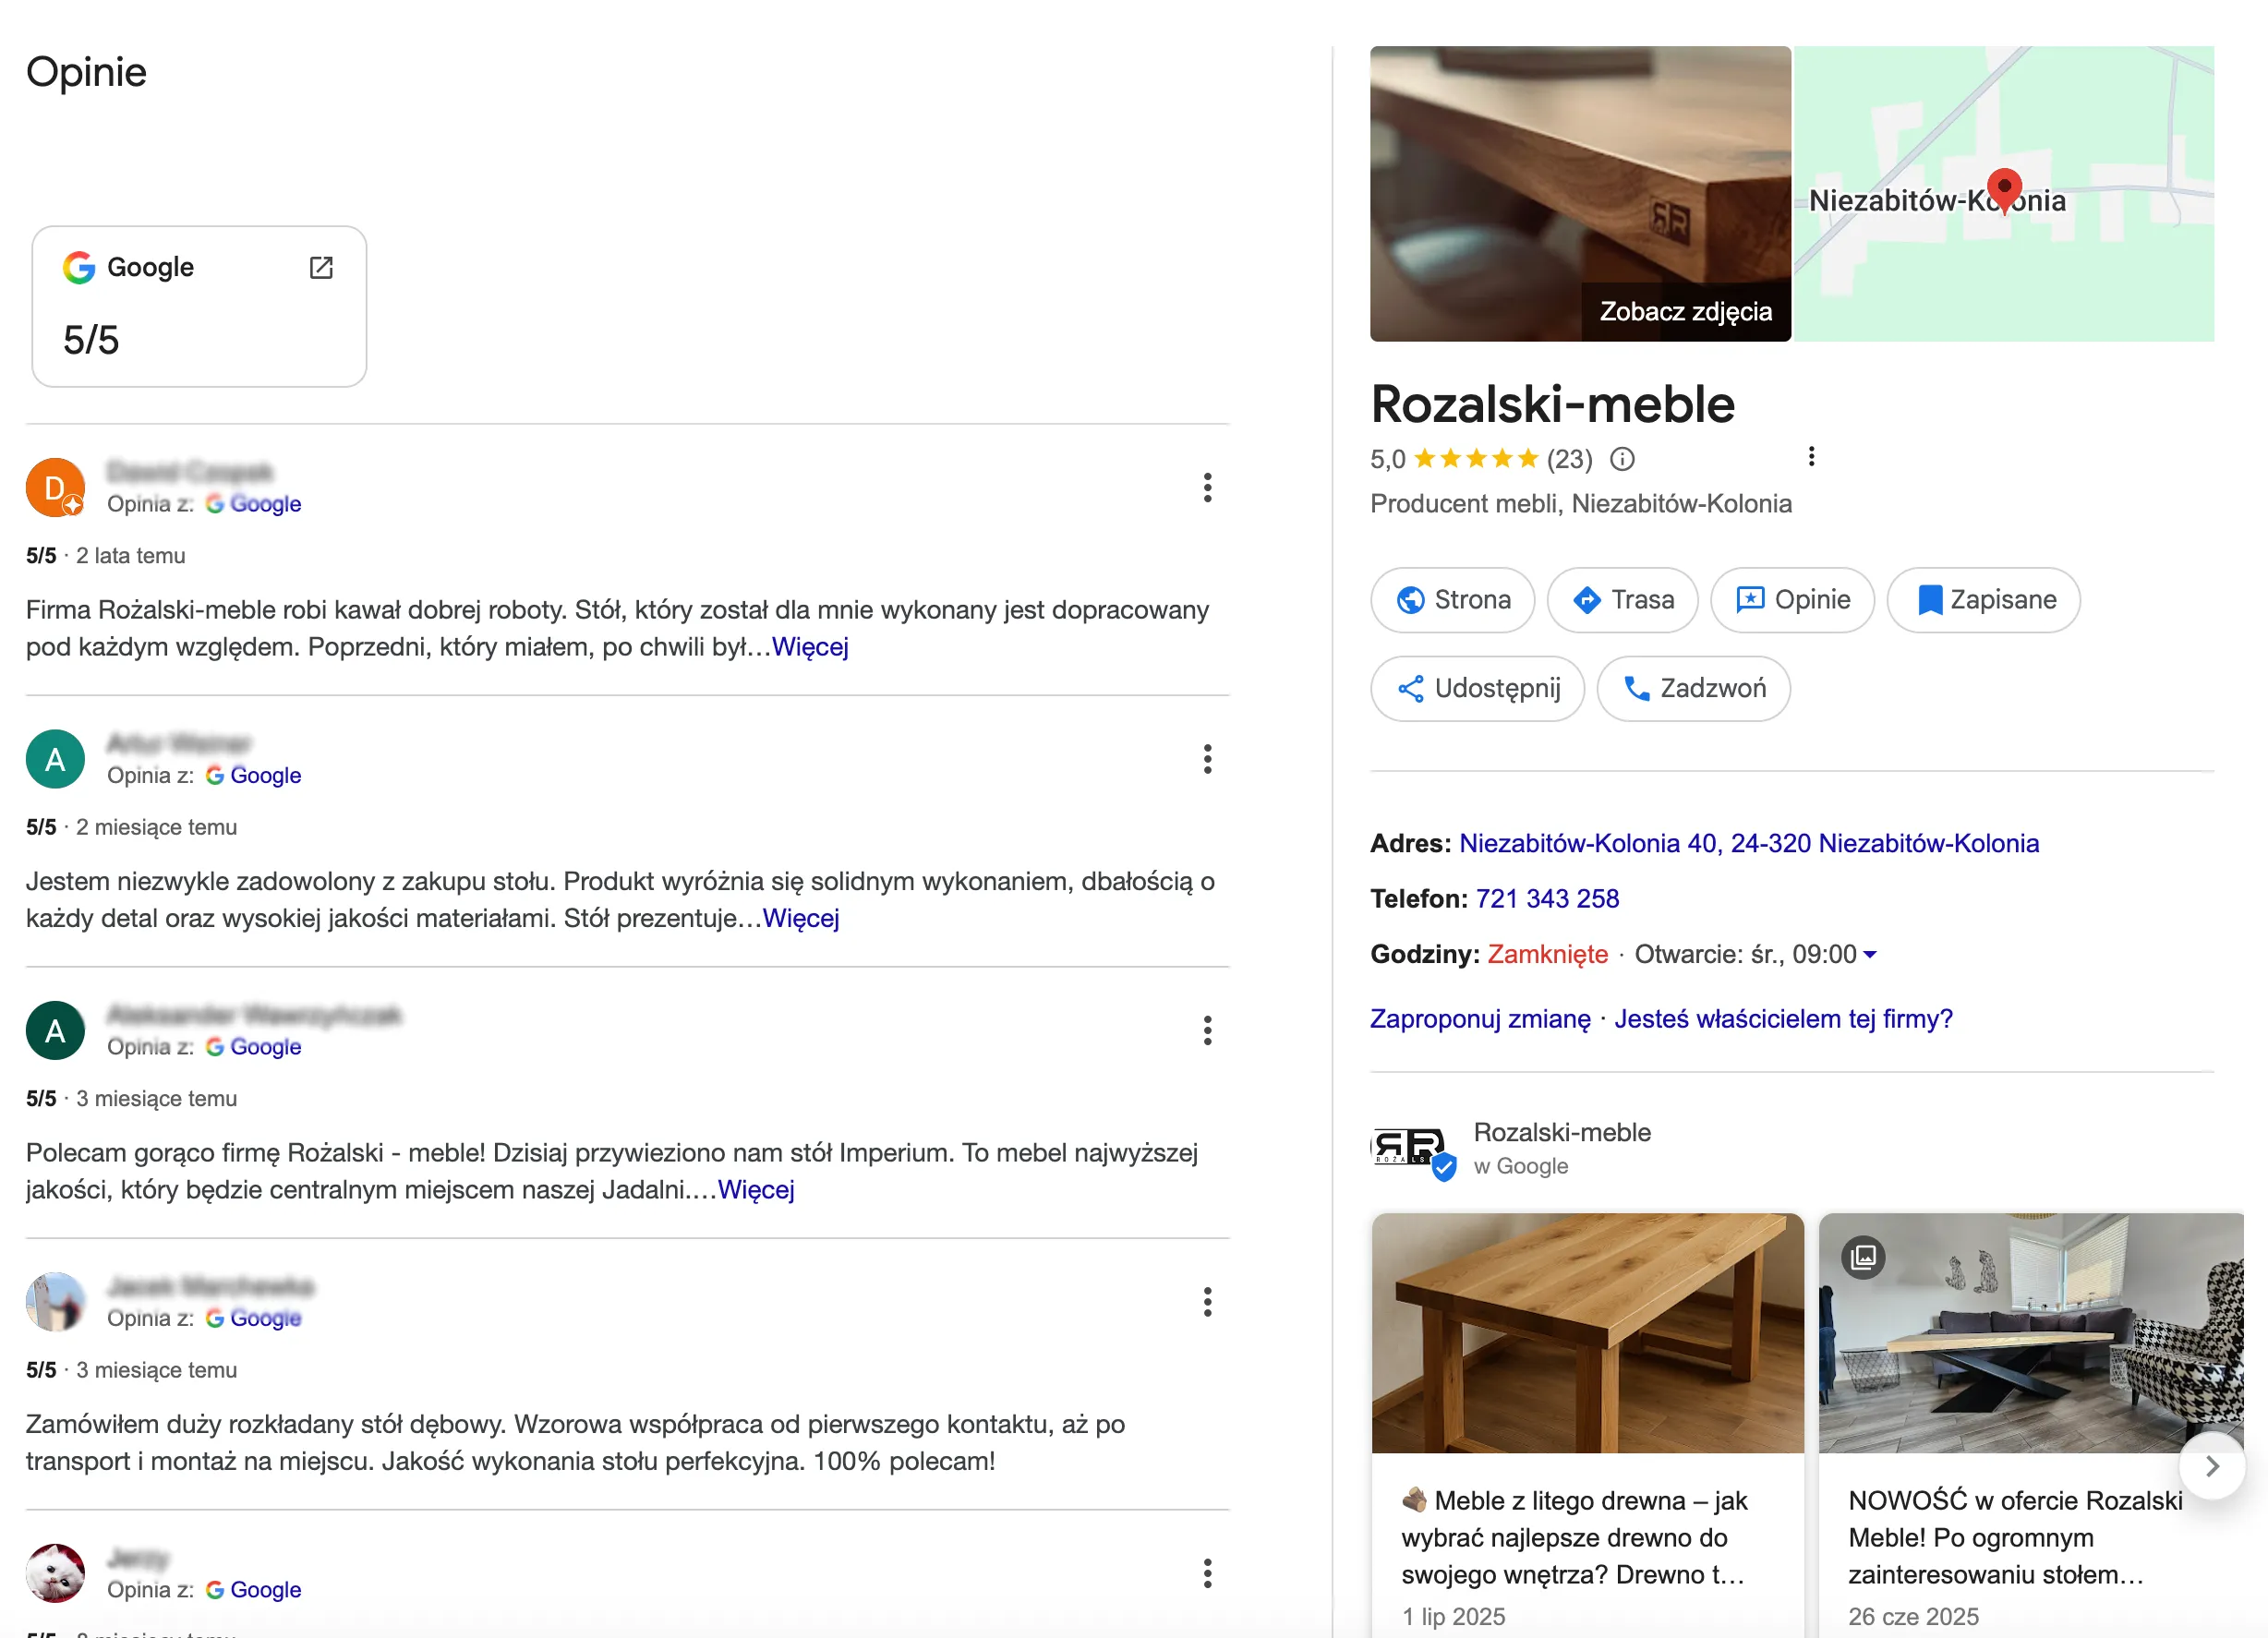
Task: Click the red map pin marker
Action: (x=2004, y=190)
